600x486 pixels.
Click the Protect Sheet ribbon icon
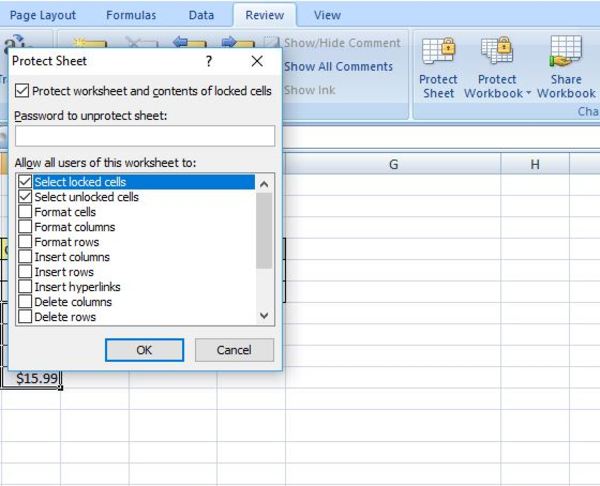click(438, 51)
